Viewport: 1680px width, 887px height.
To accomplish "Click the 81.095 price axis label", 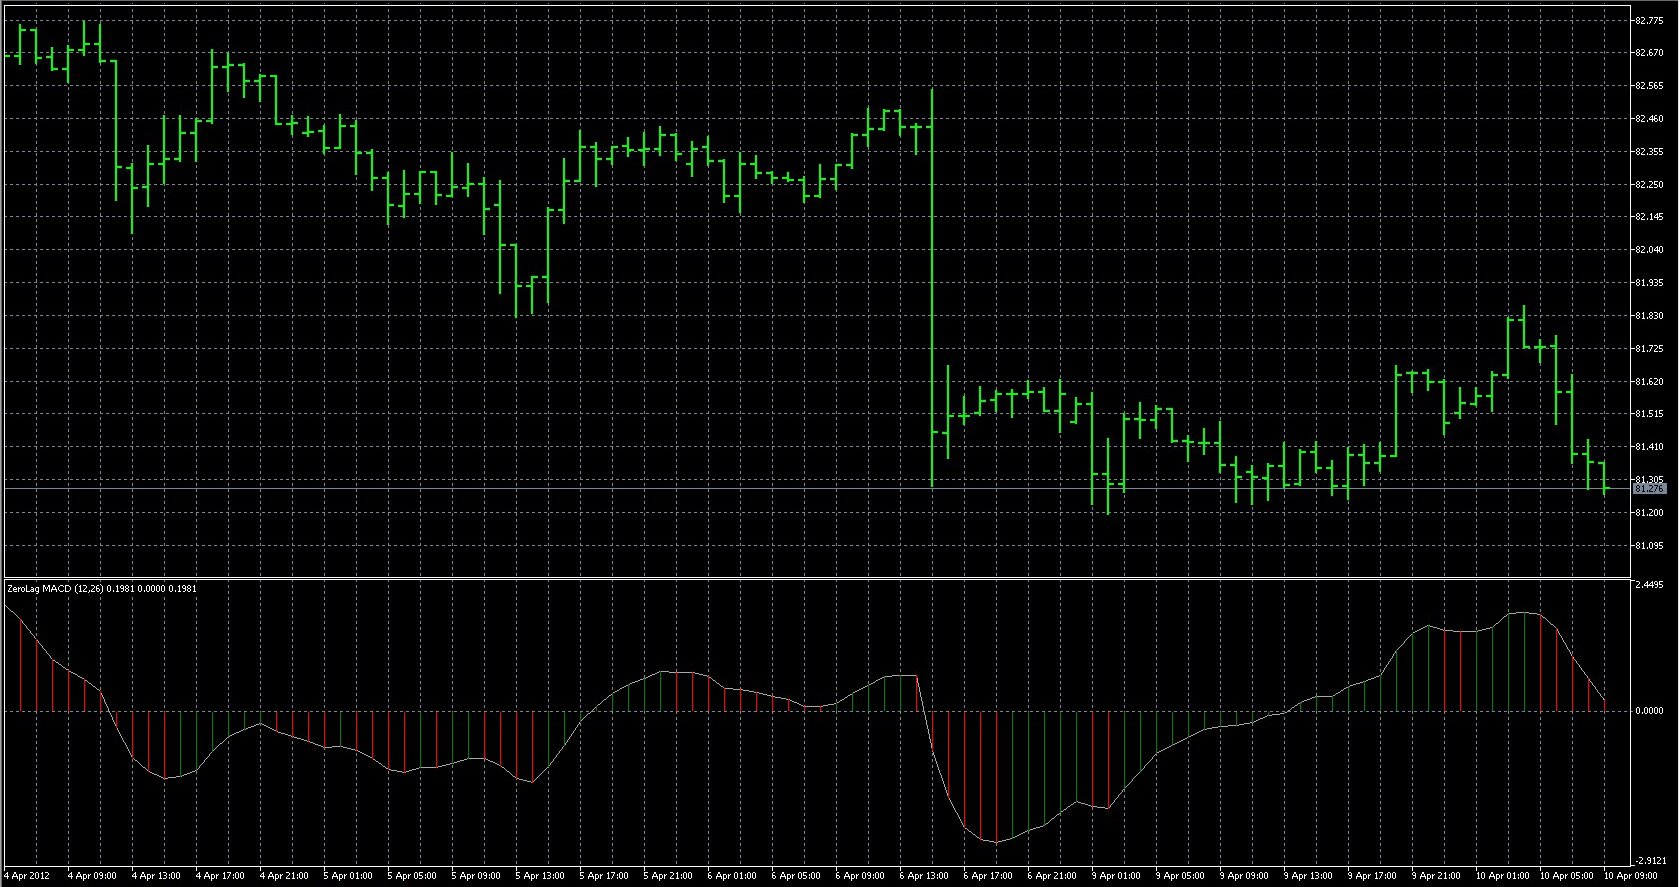I will (1649, 546).
